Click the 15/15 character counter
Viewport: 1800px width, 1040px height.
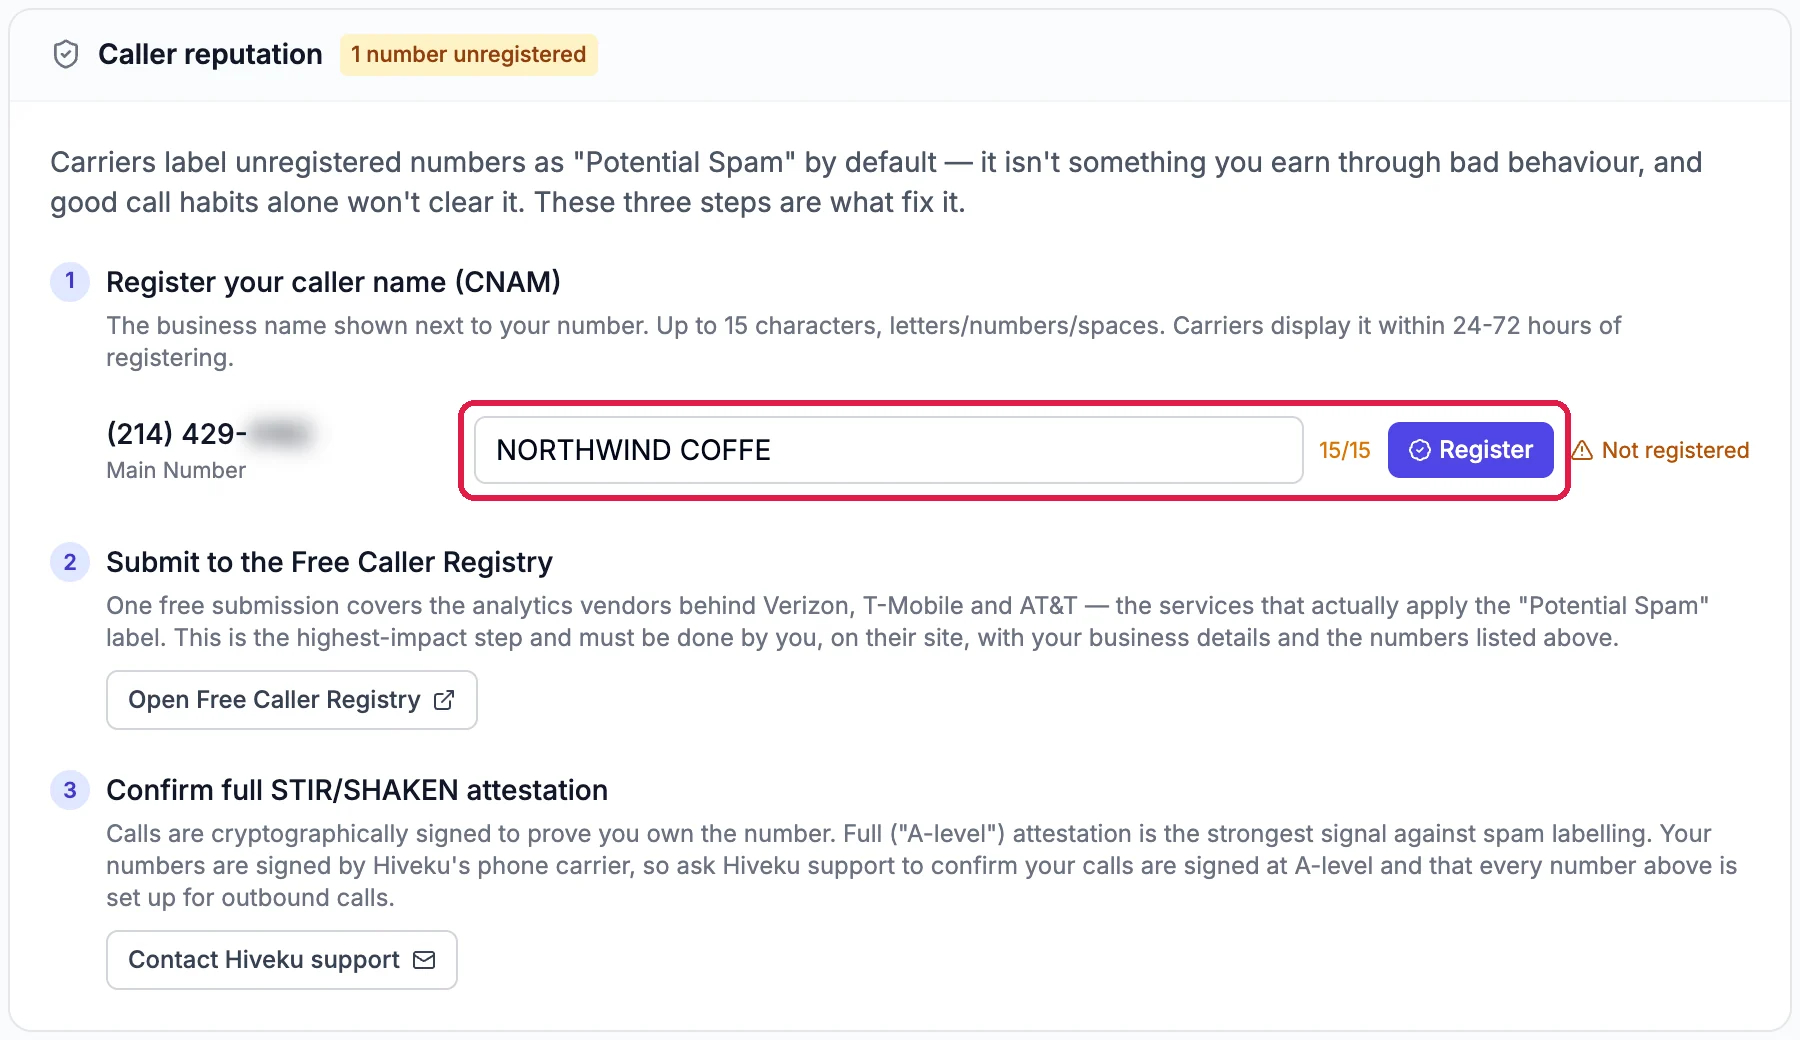tap(1344, 451)
